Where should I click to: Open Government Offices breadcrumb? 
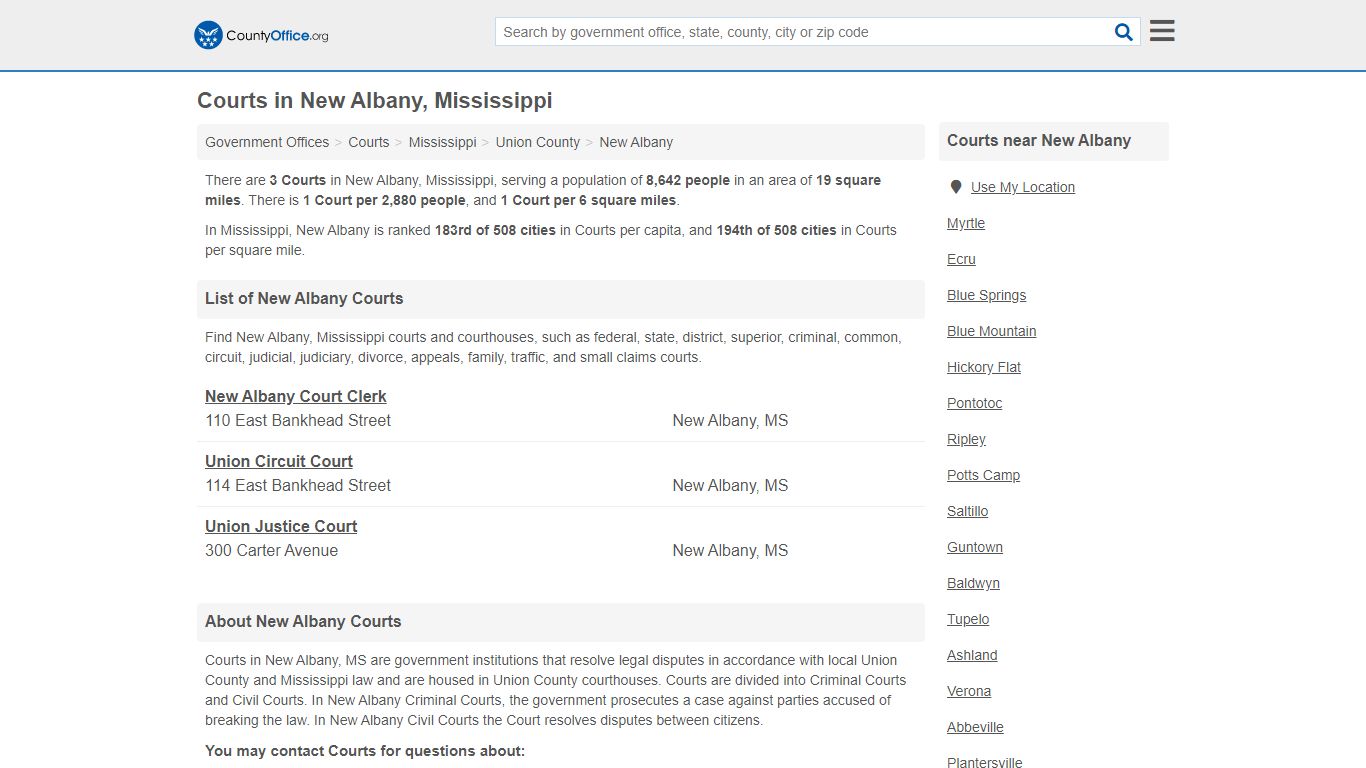[x=267, y=142]
